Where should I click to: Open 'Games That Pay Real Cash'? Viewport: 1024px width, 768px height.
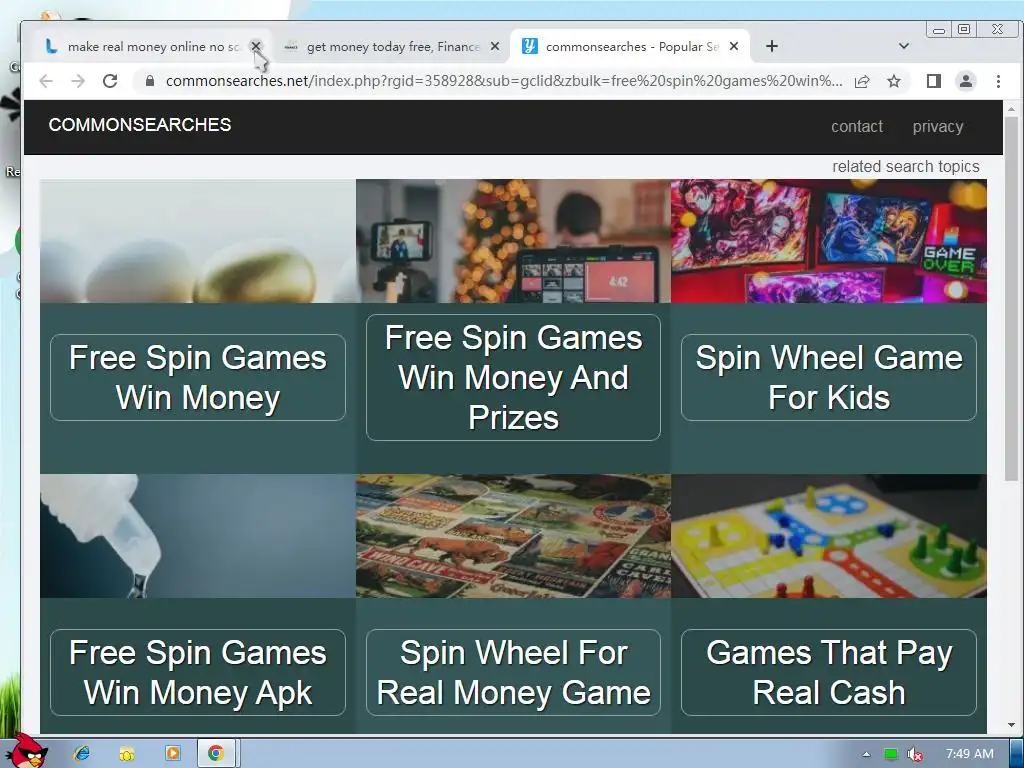click(x=829, y=673)
